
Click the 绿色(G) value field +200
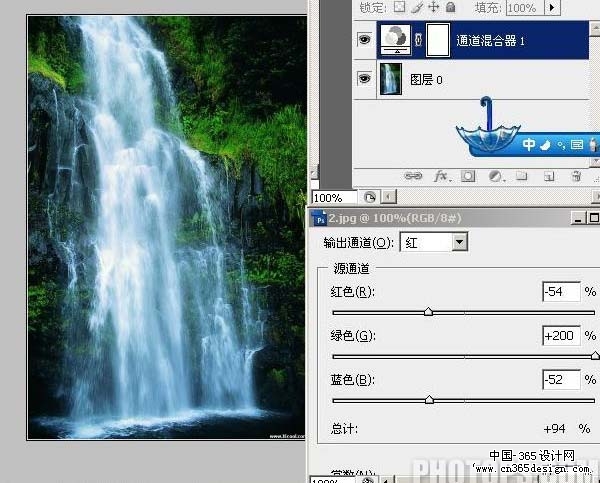[x=561, y=336]
